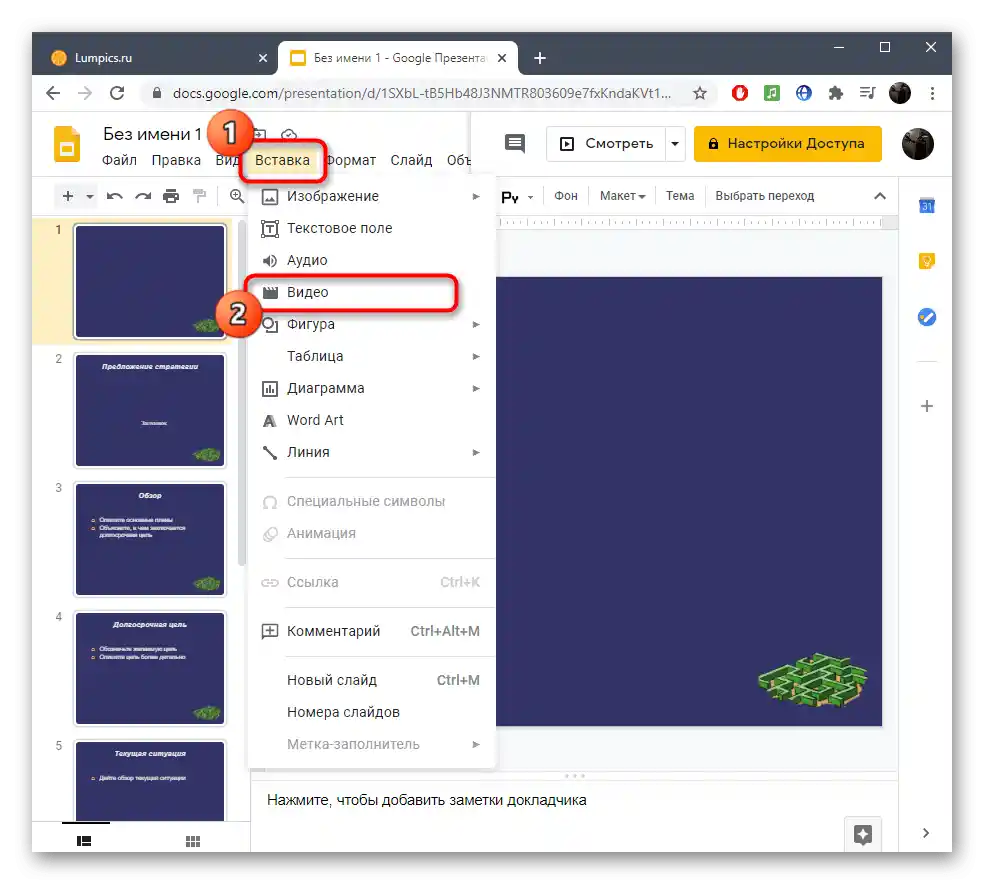Collapse the toolbar with up chevron
Image resolution: width=984 pixels, height=884 pixels.
(x=880, y=196)
